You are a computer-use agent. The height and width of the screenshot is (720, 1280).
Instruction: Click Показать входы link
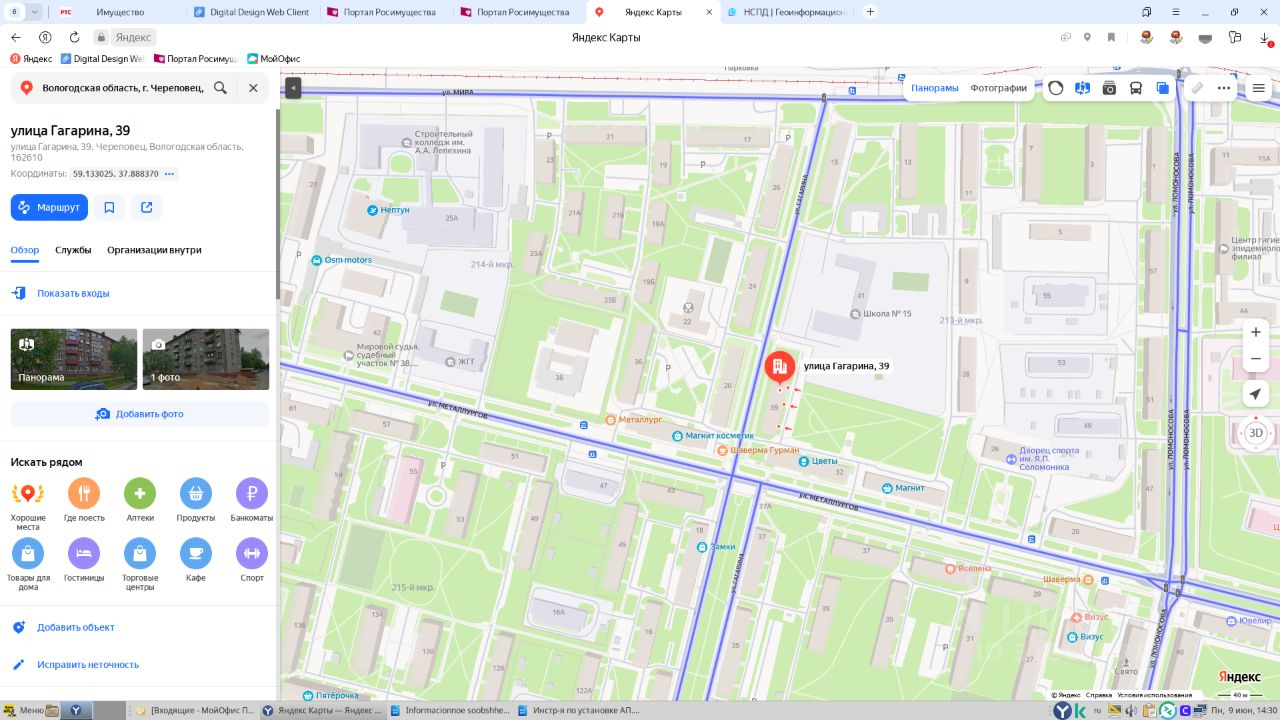click(73, 293)
